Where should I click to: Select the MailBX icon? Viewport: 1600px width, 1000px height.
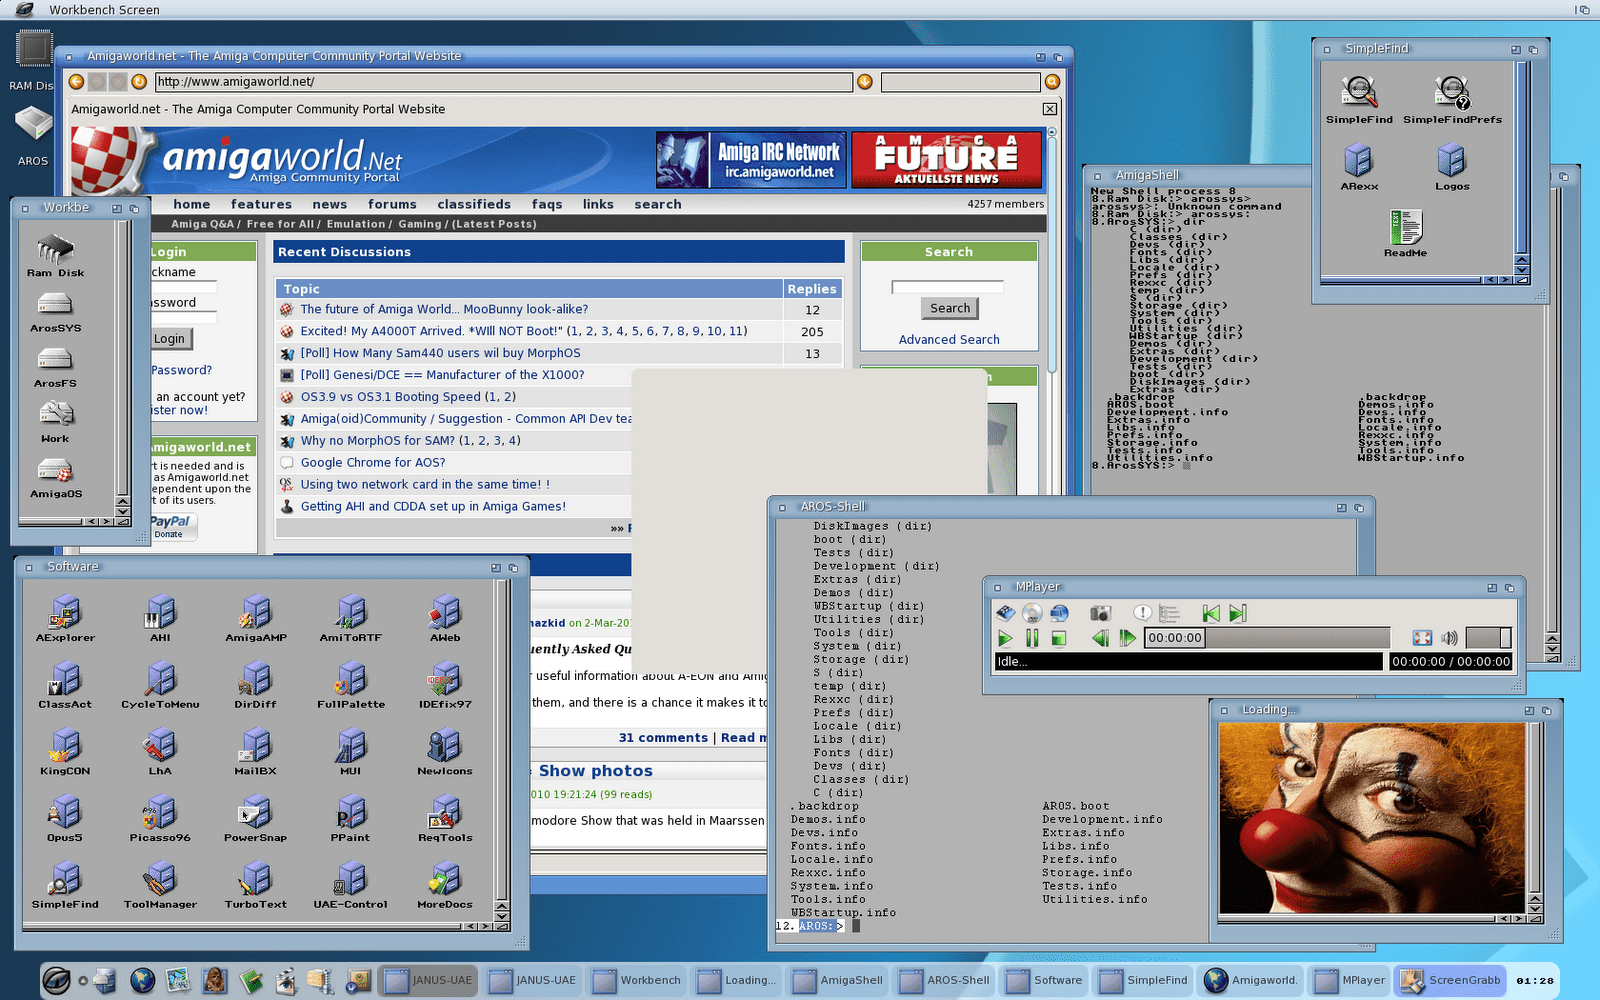pyautogui.click(x=255, y=751)
